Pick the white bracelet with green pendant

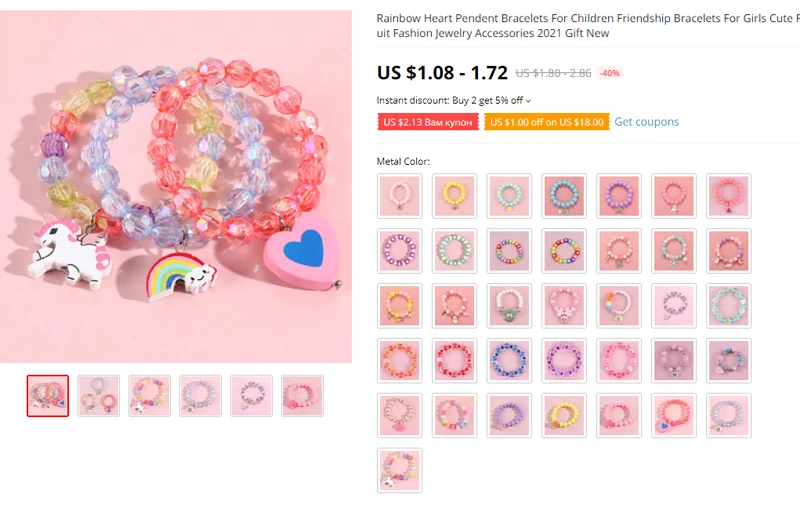(x=509, y=305)
